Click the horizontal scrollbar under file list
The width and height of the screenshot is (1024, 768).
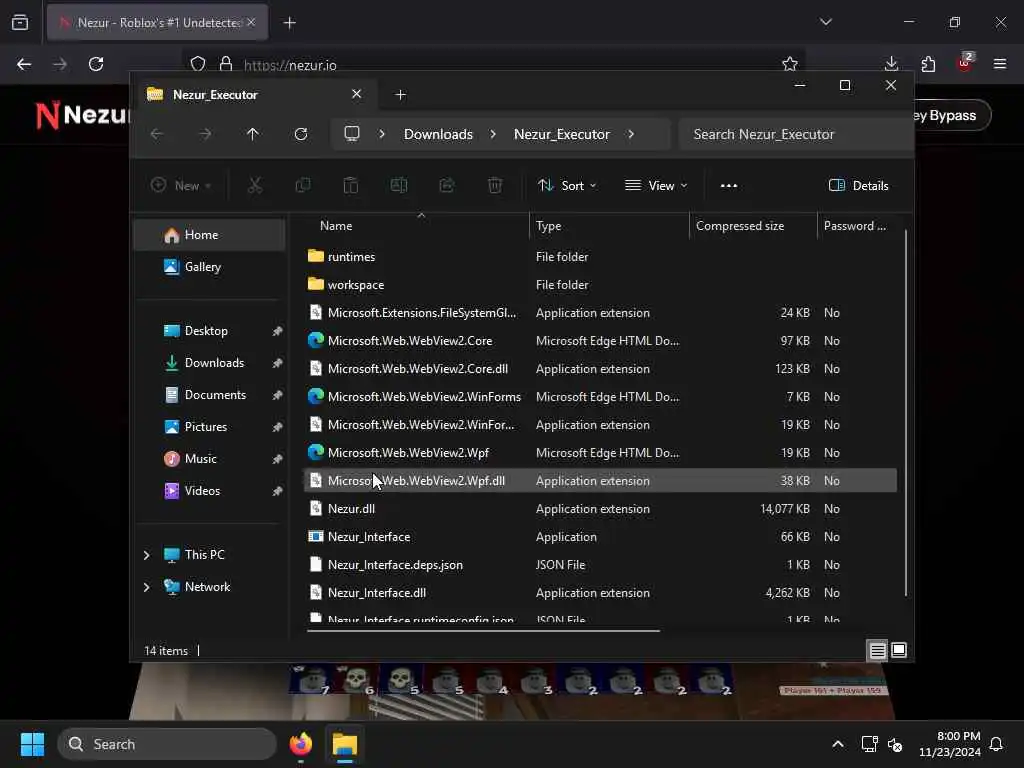point(483,631)
